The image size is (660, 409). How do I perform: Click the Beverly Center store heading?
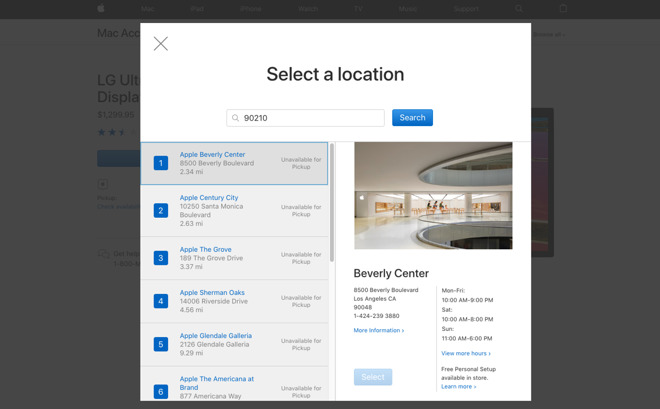[391, 274]
